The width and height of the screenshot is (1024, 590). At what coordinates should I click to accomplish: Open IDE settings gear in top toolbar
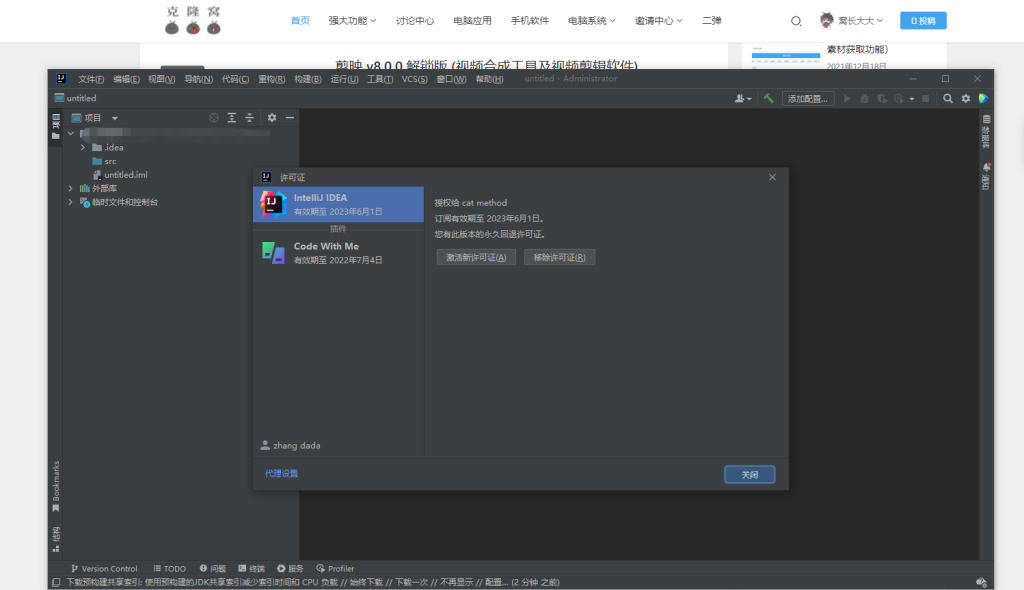[966, 99]
